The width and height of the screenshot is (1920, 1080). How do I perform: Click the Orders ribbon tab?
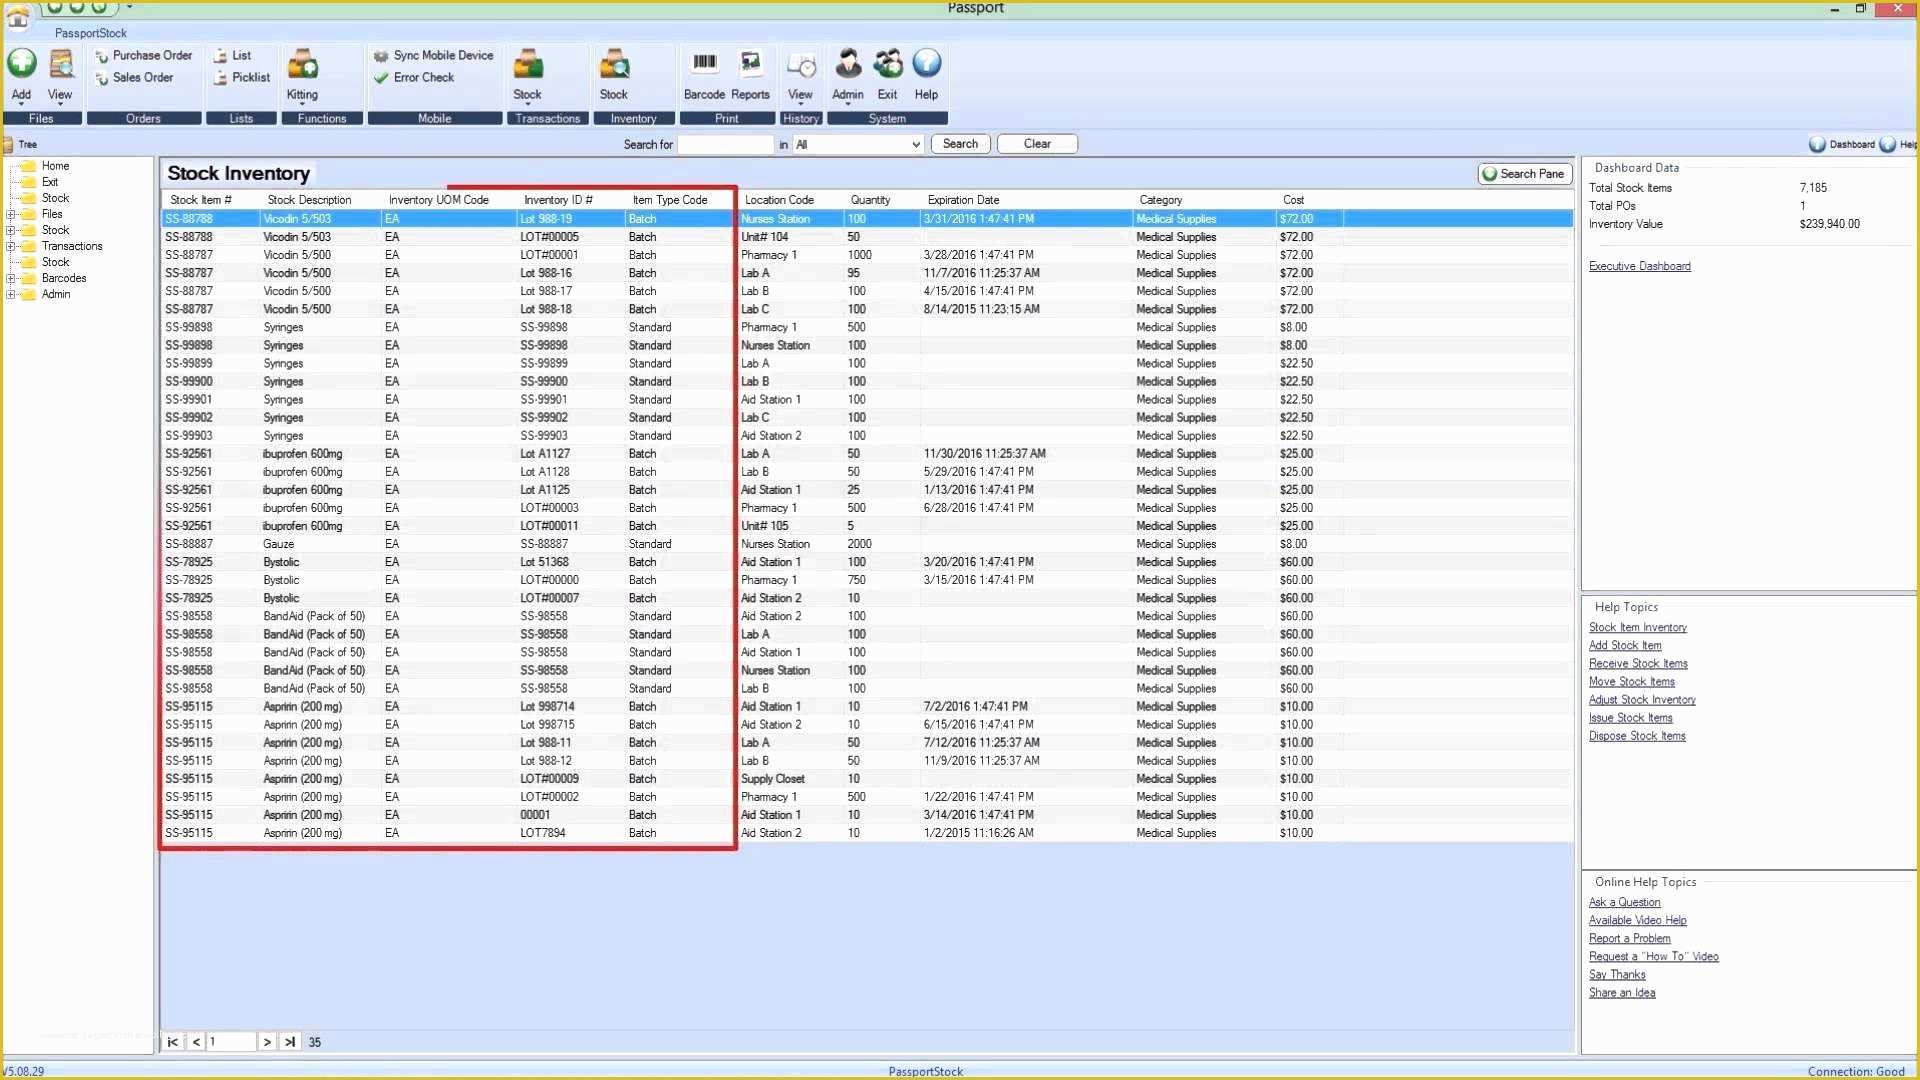[142, 119]
